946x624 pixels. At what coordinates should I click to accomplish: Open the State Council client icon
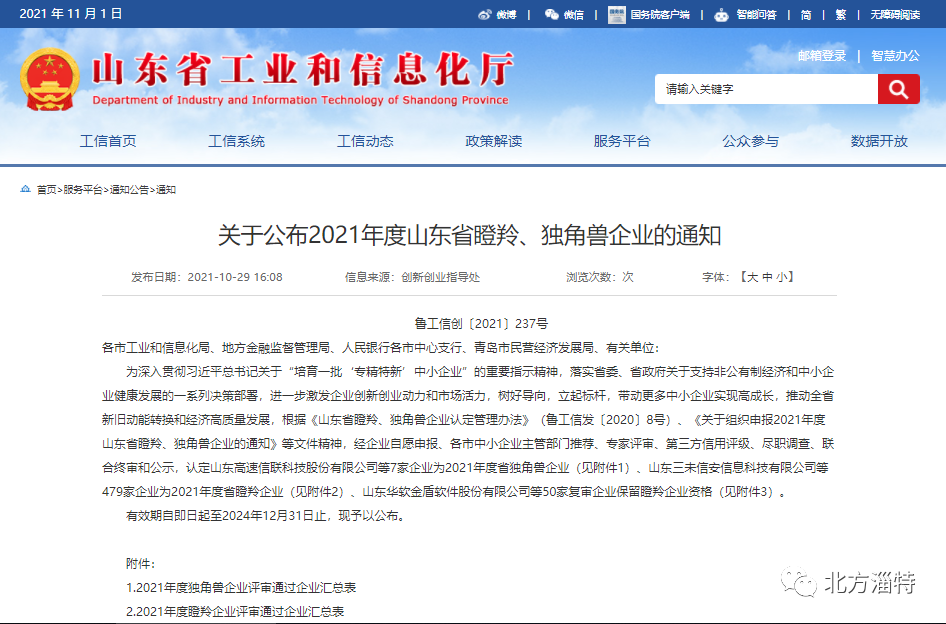tap(617, 15)
